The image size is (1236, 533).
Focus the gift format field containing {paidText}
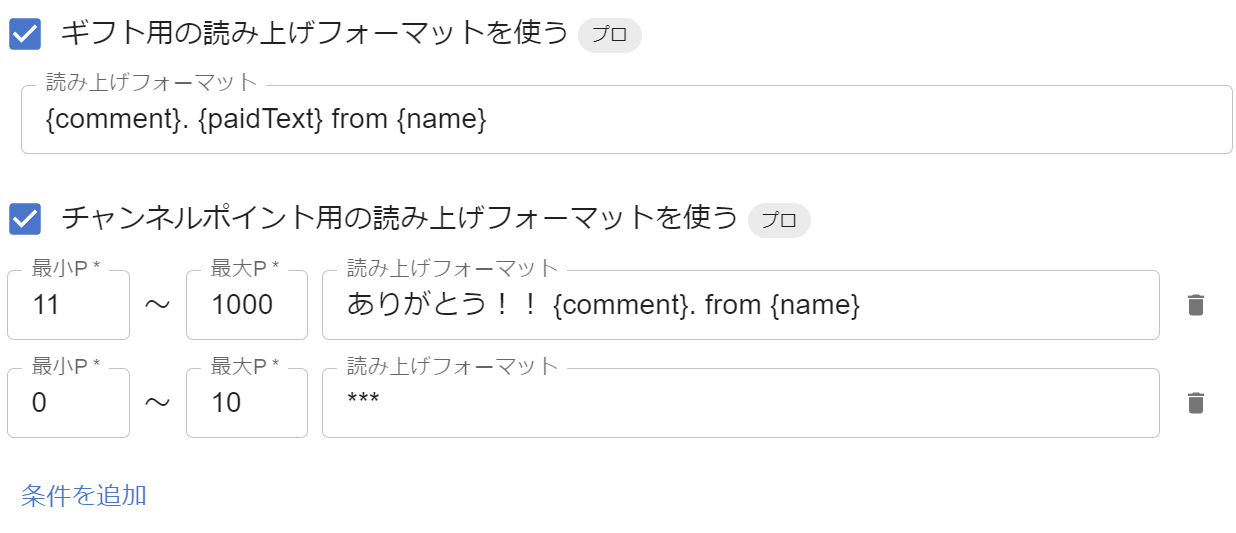click(x=626, y=120)
